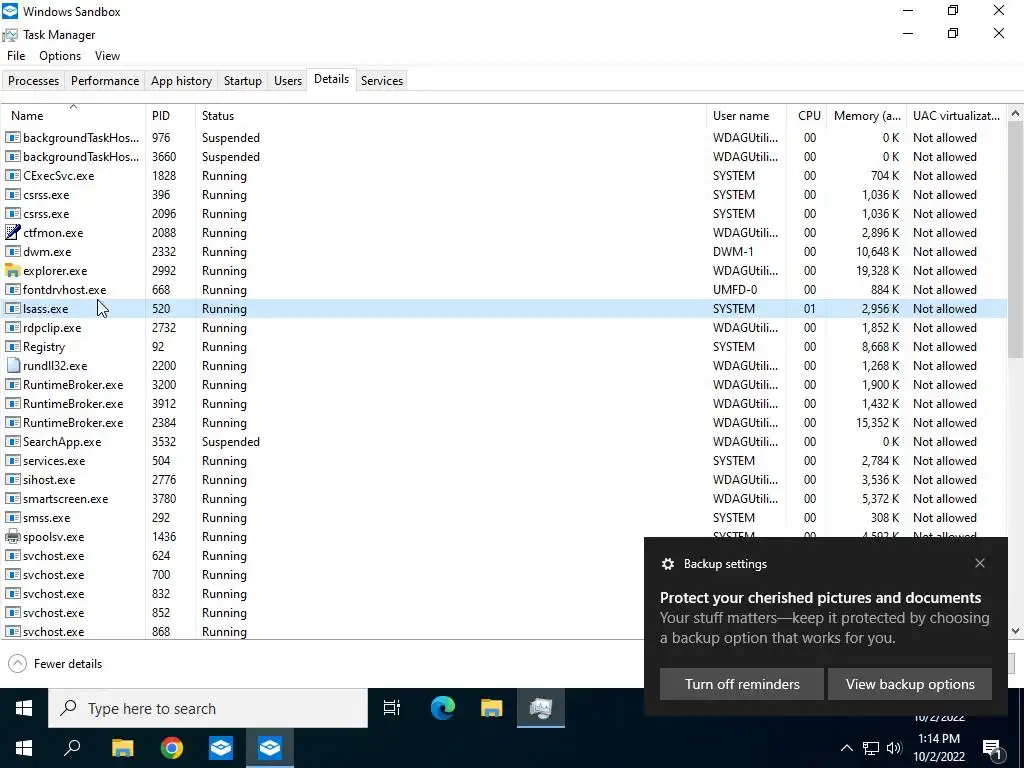Select svchost.exe with PID 624

pos(322,556)
